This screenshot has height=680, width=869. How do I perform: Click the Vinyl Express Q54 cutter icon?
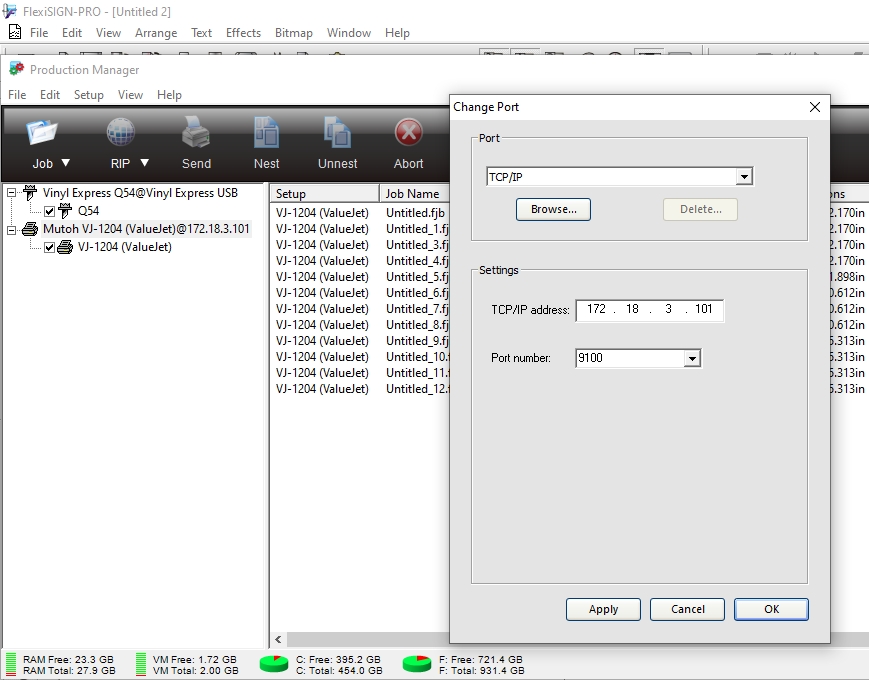point(30,193)
